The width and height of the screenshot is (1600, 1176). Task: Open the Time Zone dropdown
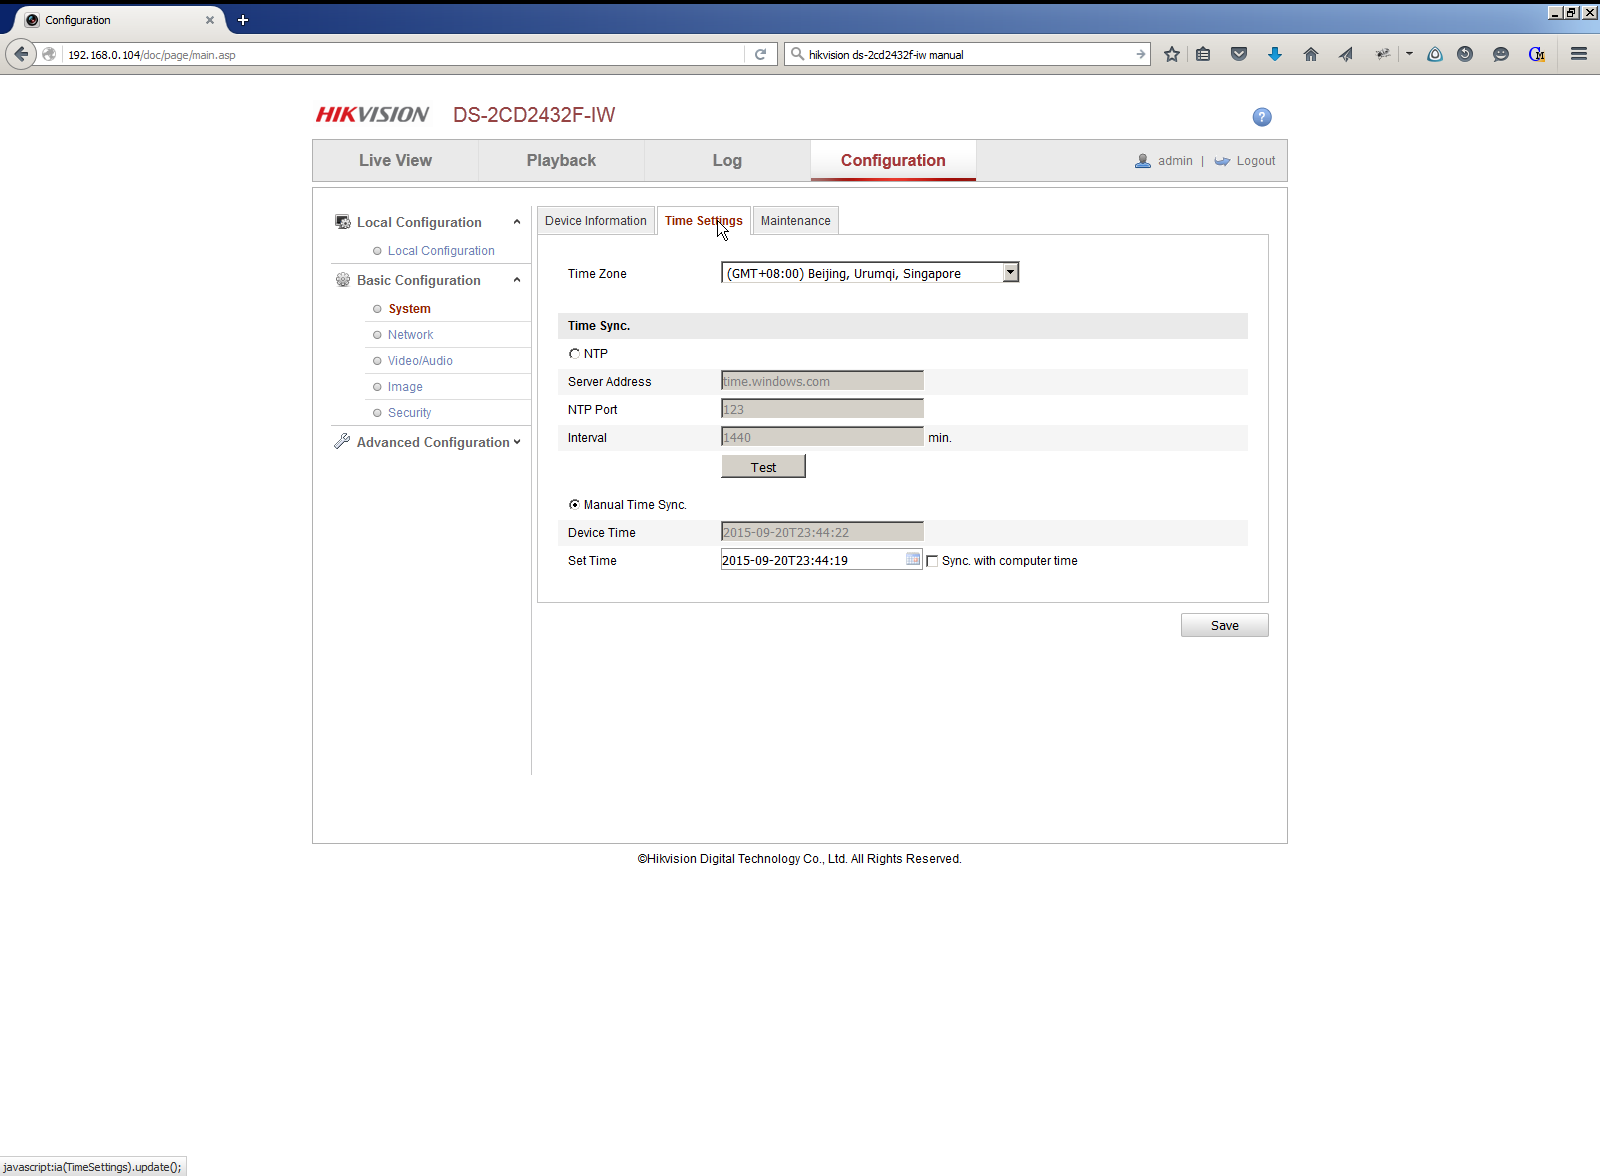870,273
